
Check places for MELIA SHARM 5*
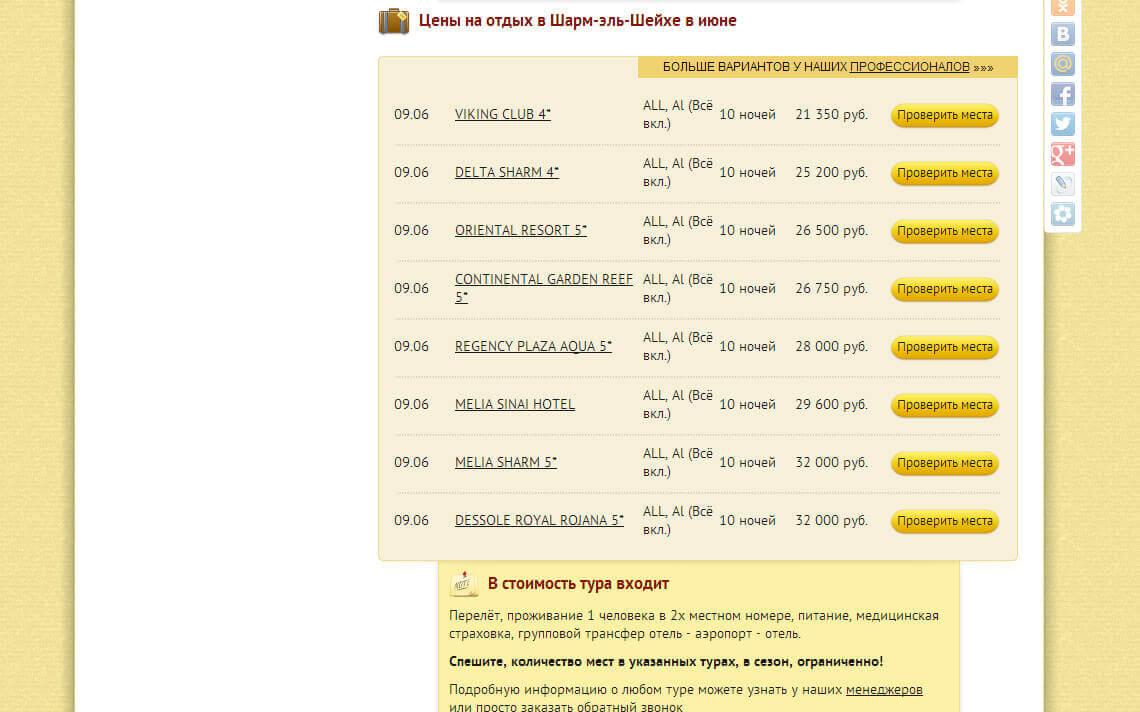[x=944, y=463]
